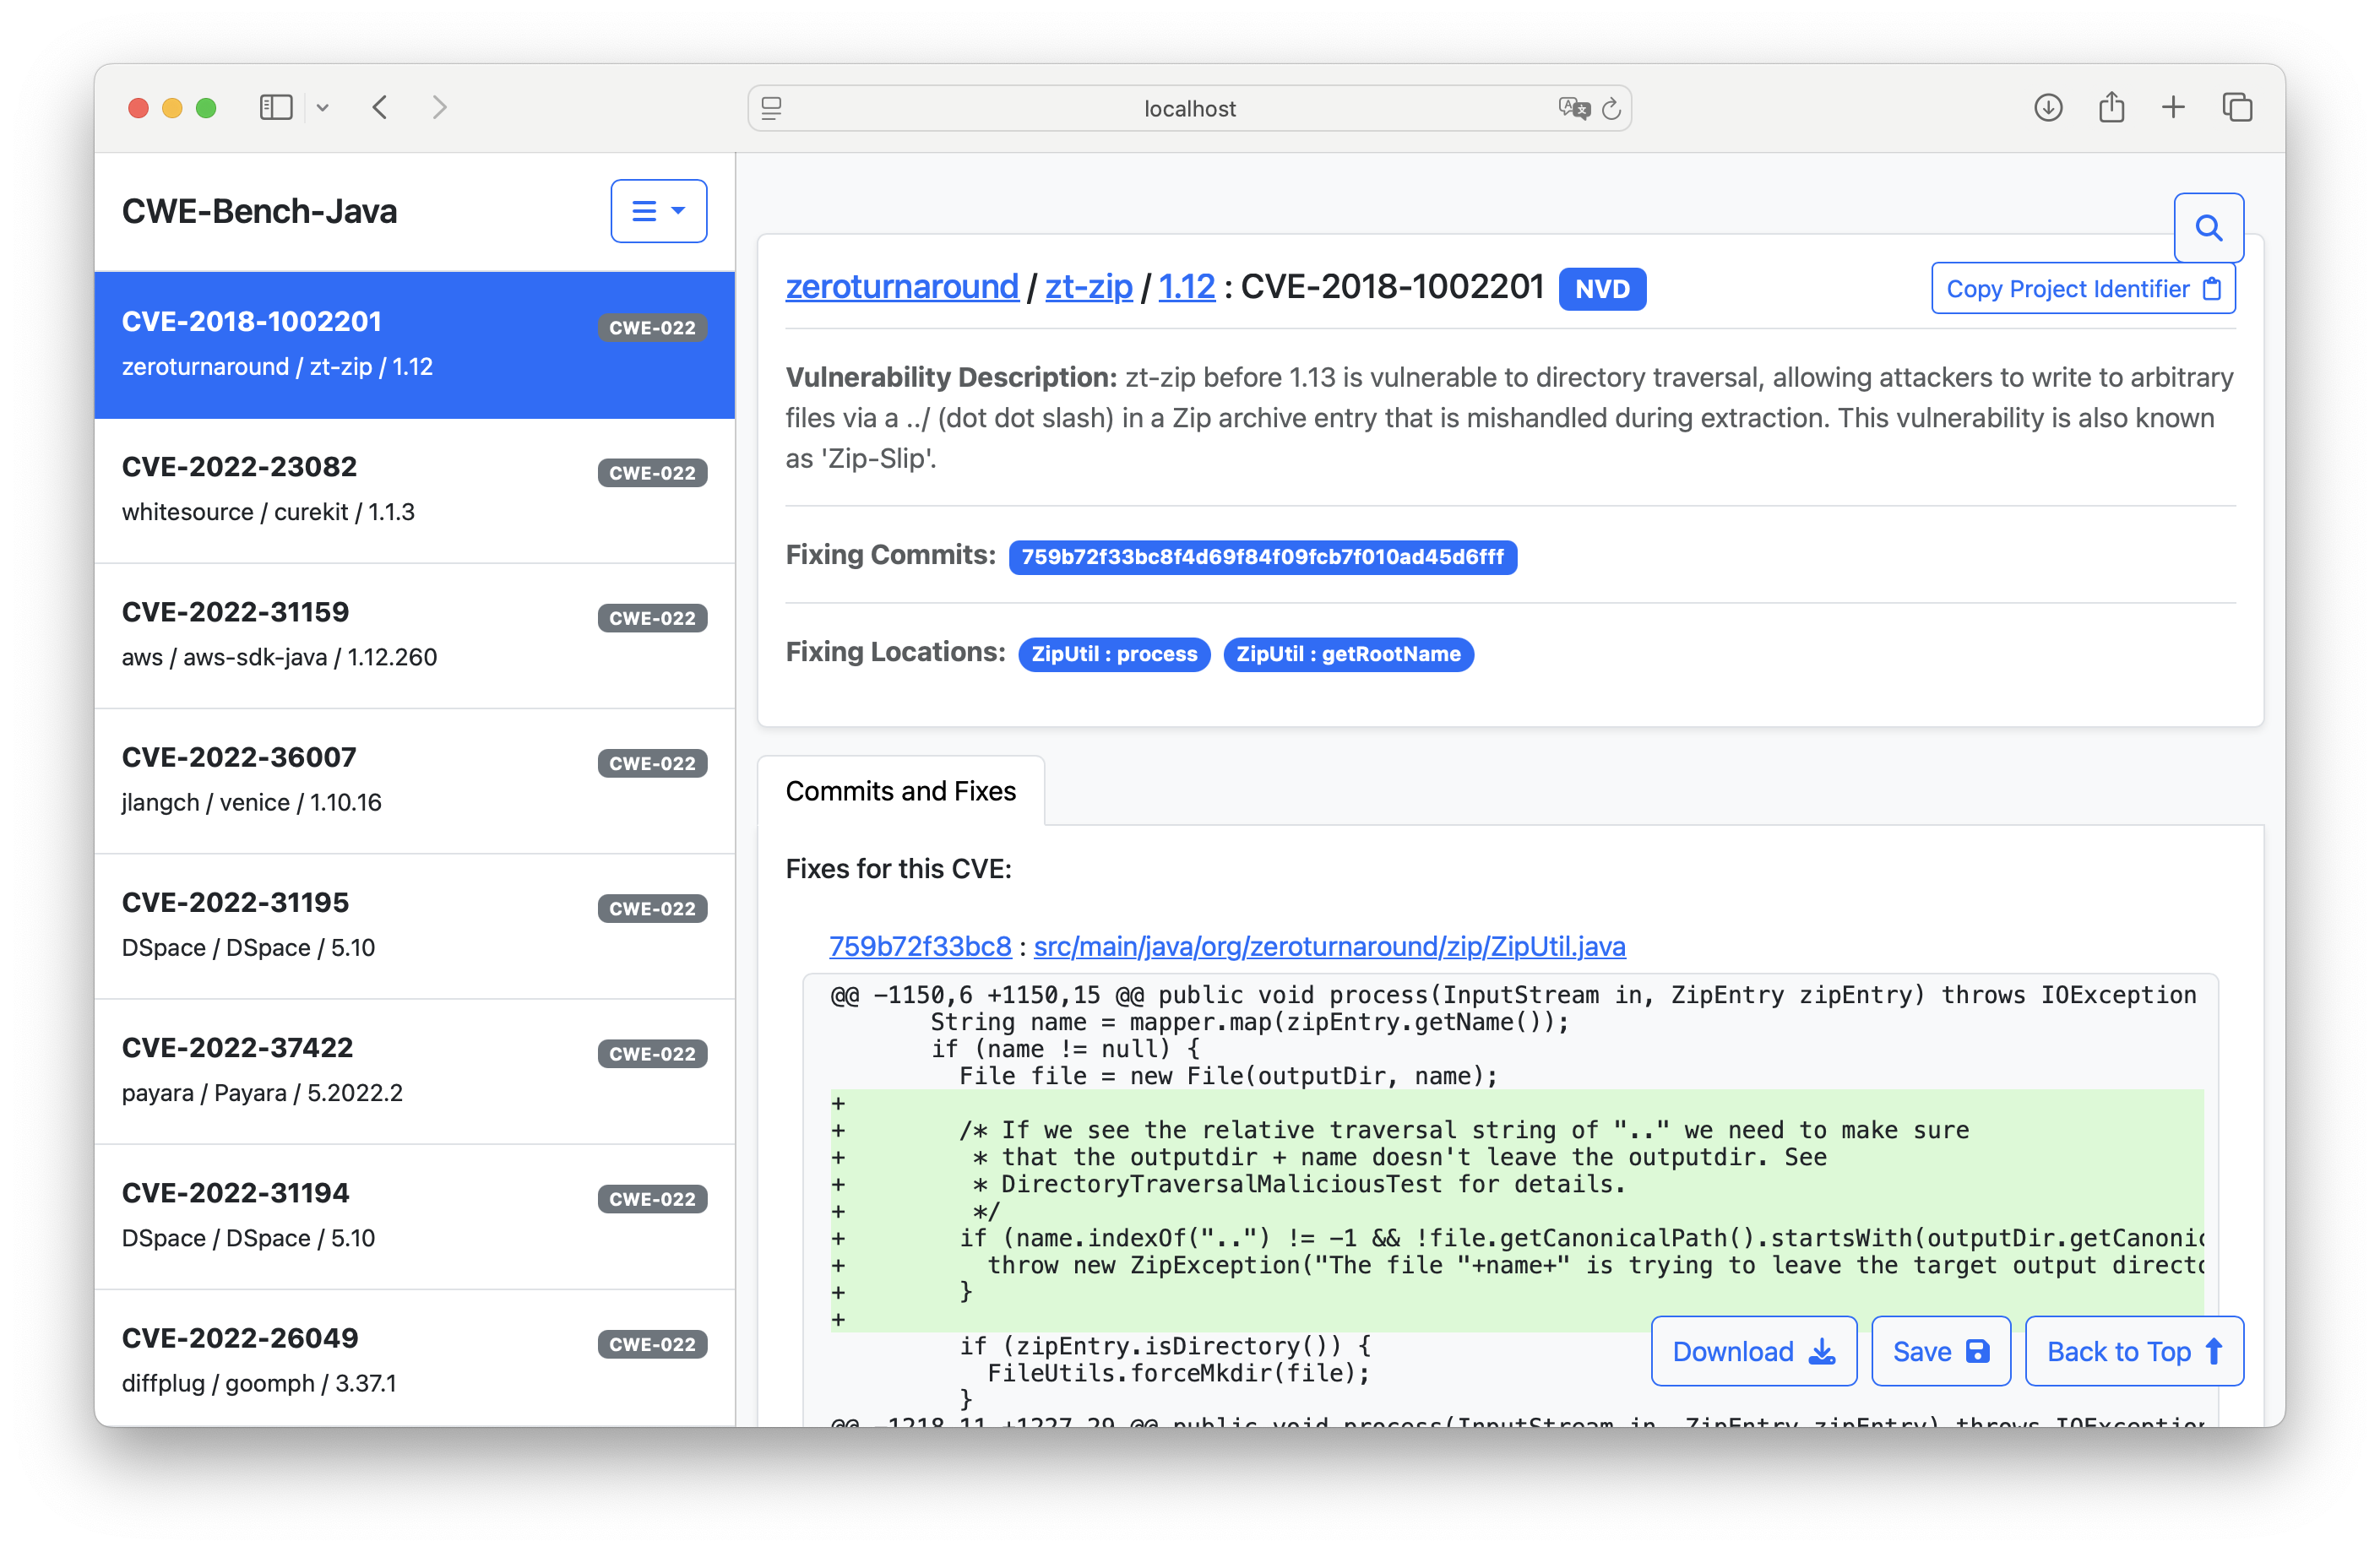Screen dimensions: 2380x1552
Task: Click the CWE-Bench-Java title
Action: point(259,211)
